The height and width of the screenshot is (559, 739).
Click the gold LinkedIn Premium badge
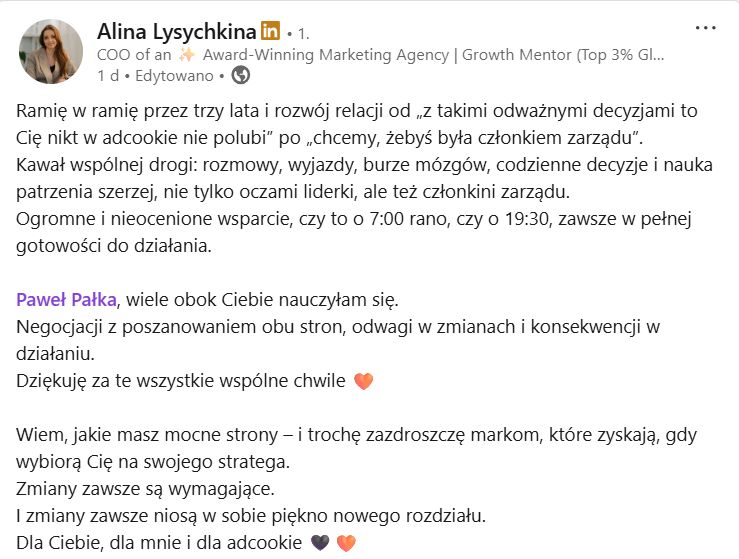270,32
